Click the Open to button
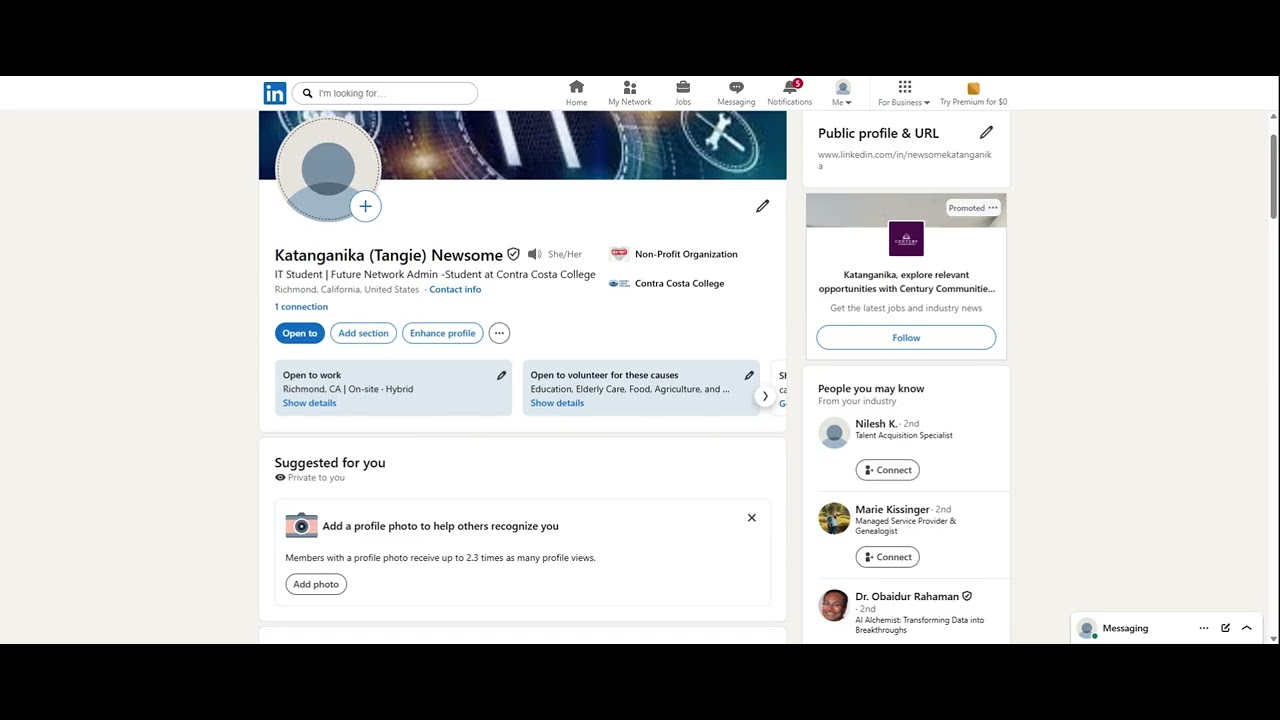The width and height of the screenshot is (1280, 720). [300, 333]
